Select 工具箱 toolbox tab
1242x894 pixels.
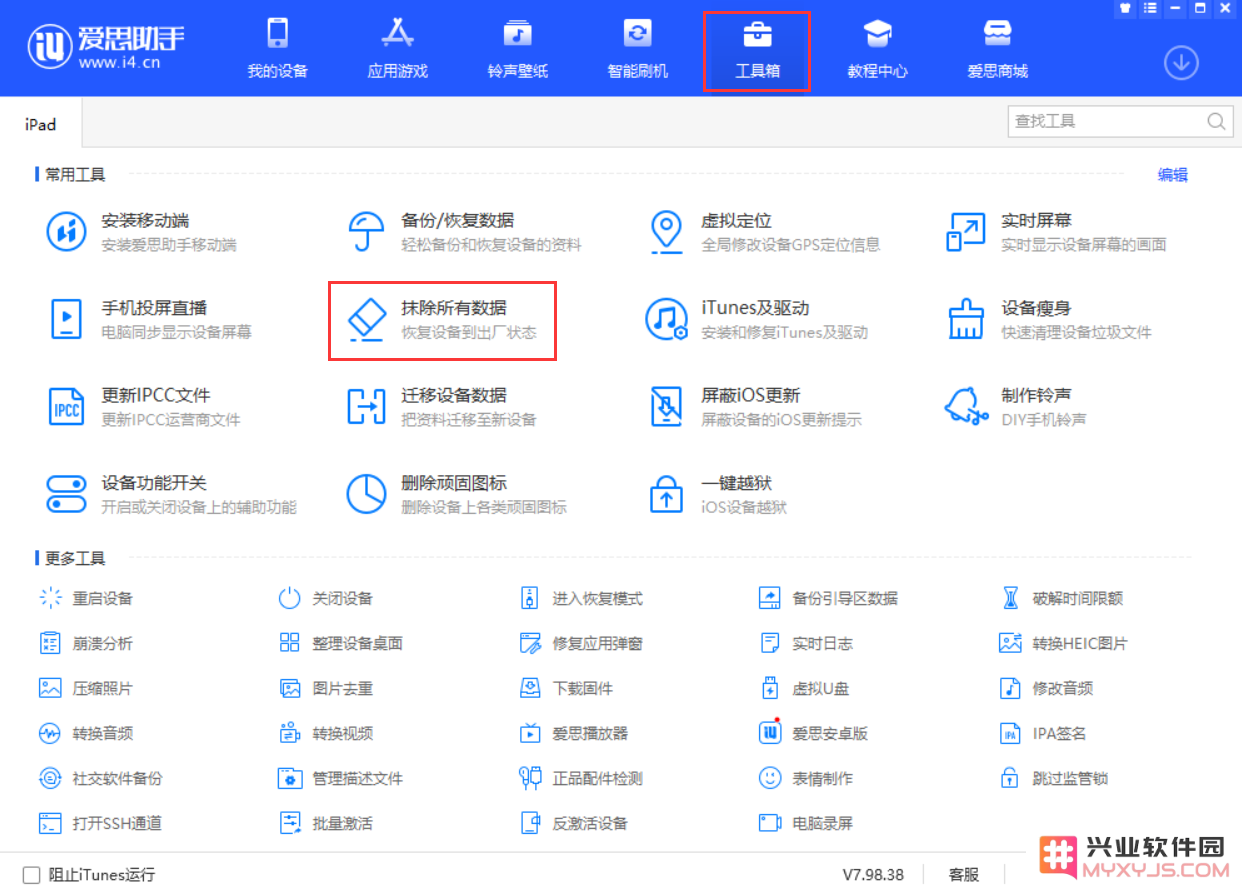pos(757,50)
